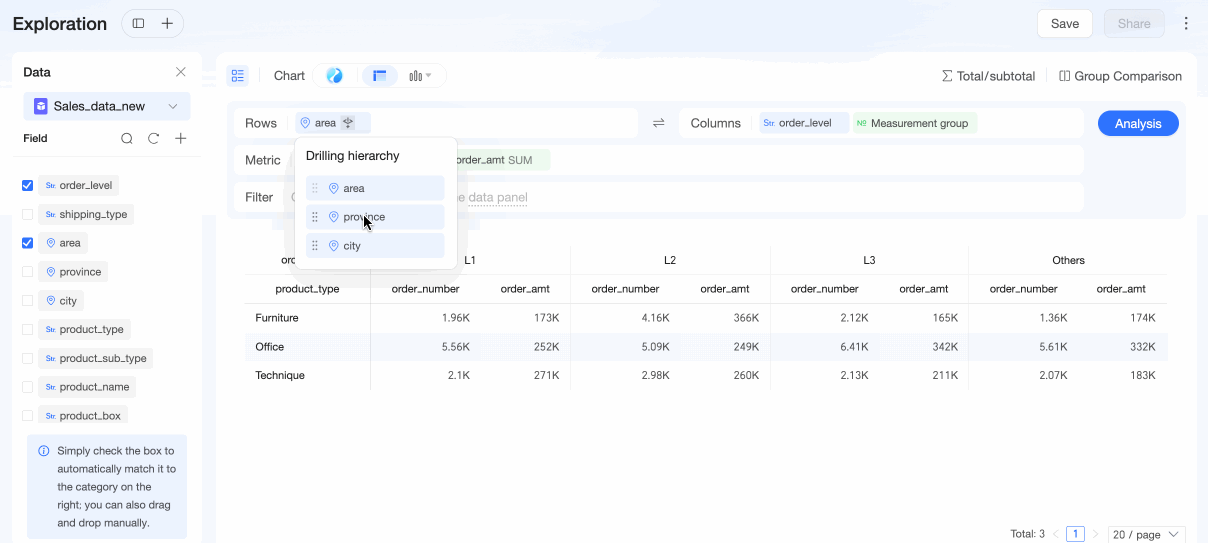
Task: Click the product_type column header
Action: tap(307, 289)
